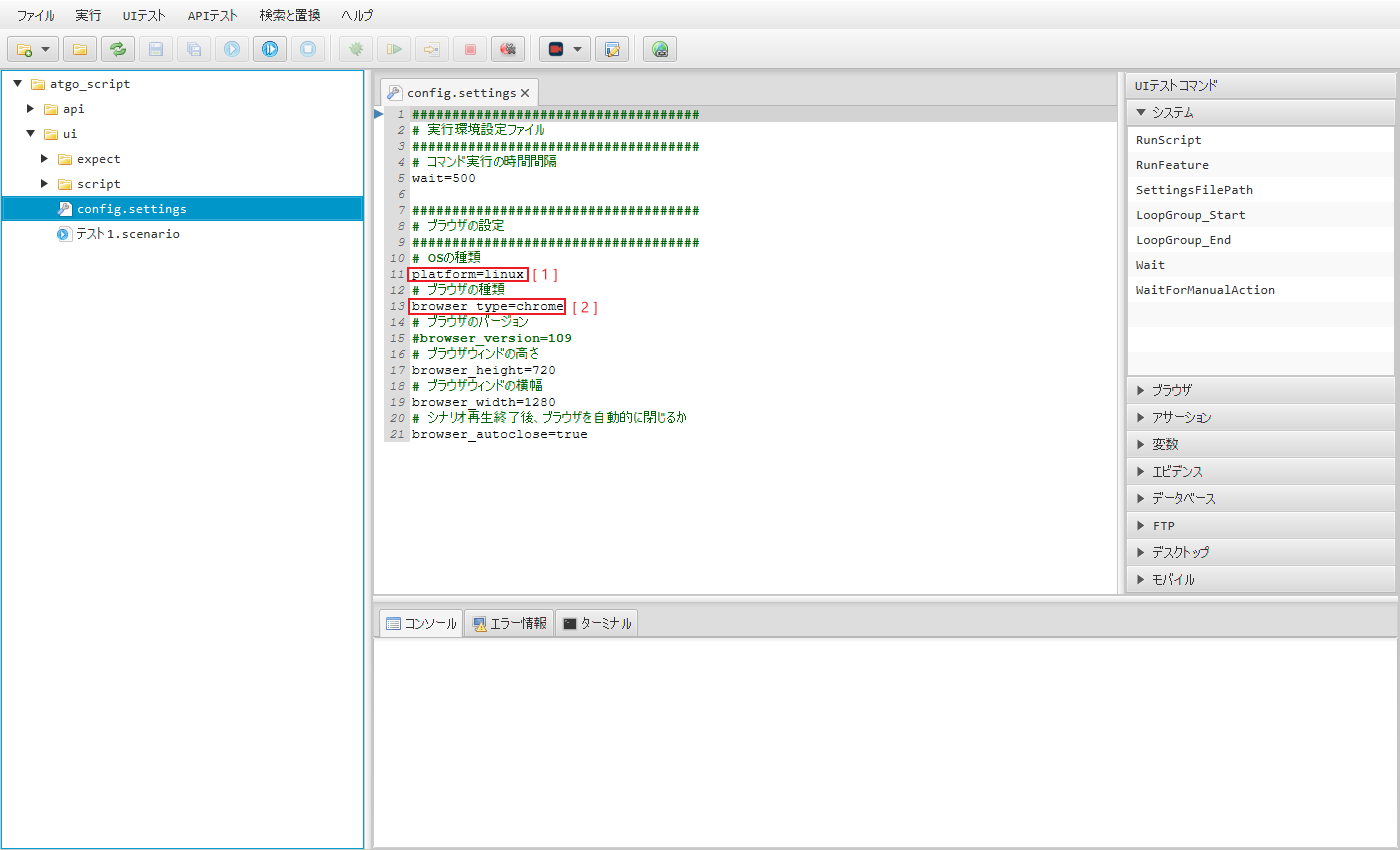Select テスト1.scenario in the project tree
The height and width of the screenshot is (850, 1400).
(x=182, y=234)
